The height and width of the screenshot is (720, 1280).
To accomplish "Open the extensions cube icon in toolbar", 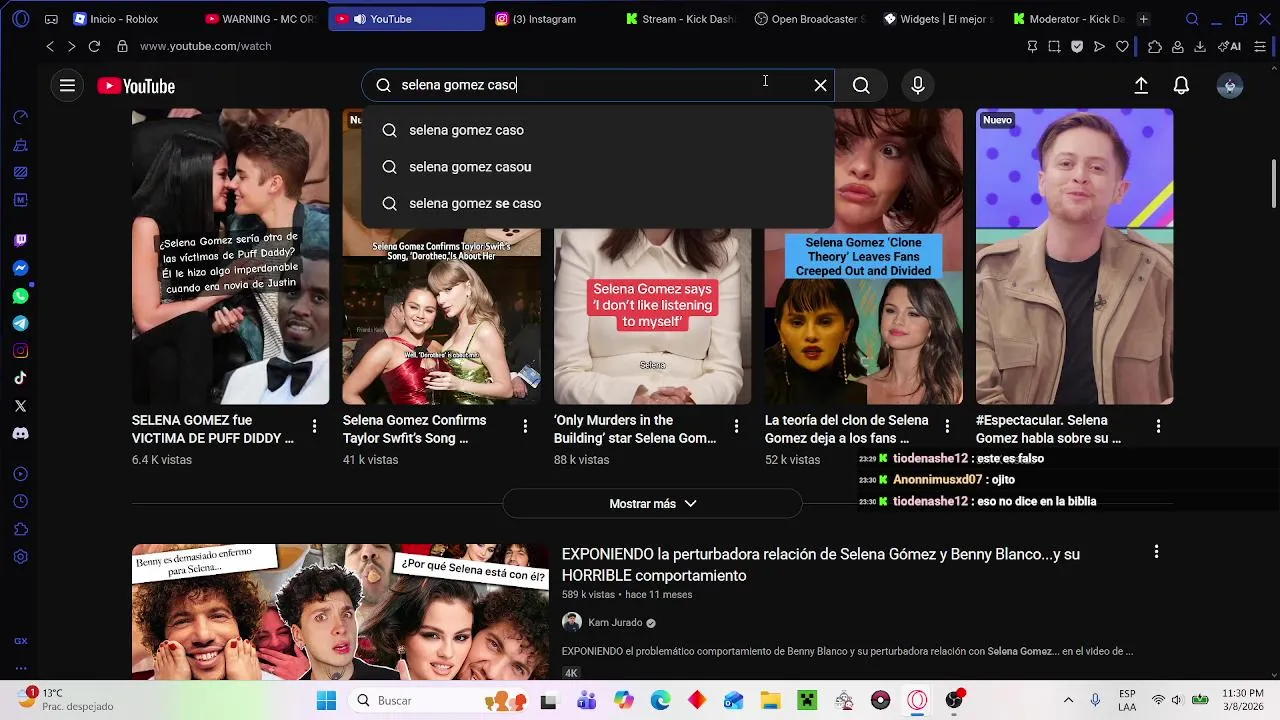I will [1155, 46].
